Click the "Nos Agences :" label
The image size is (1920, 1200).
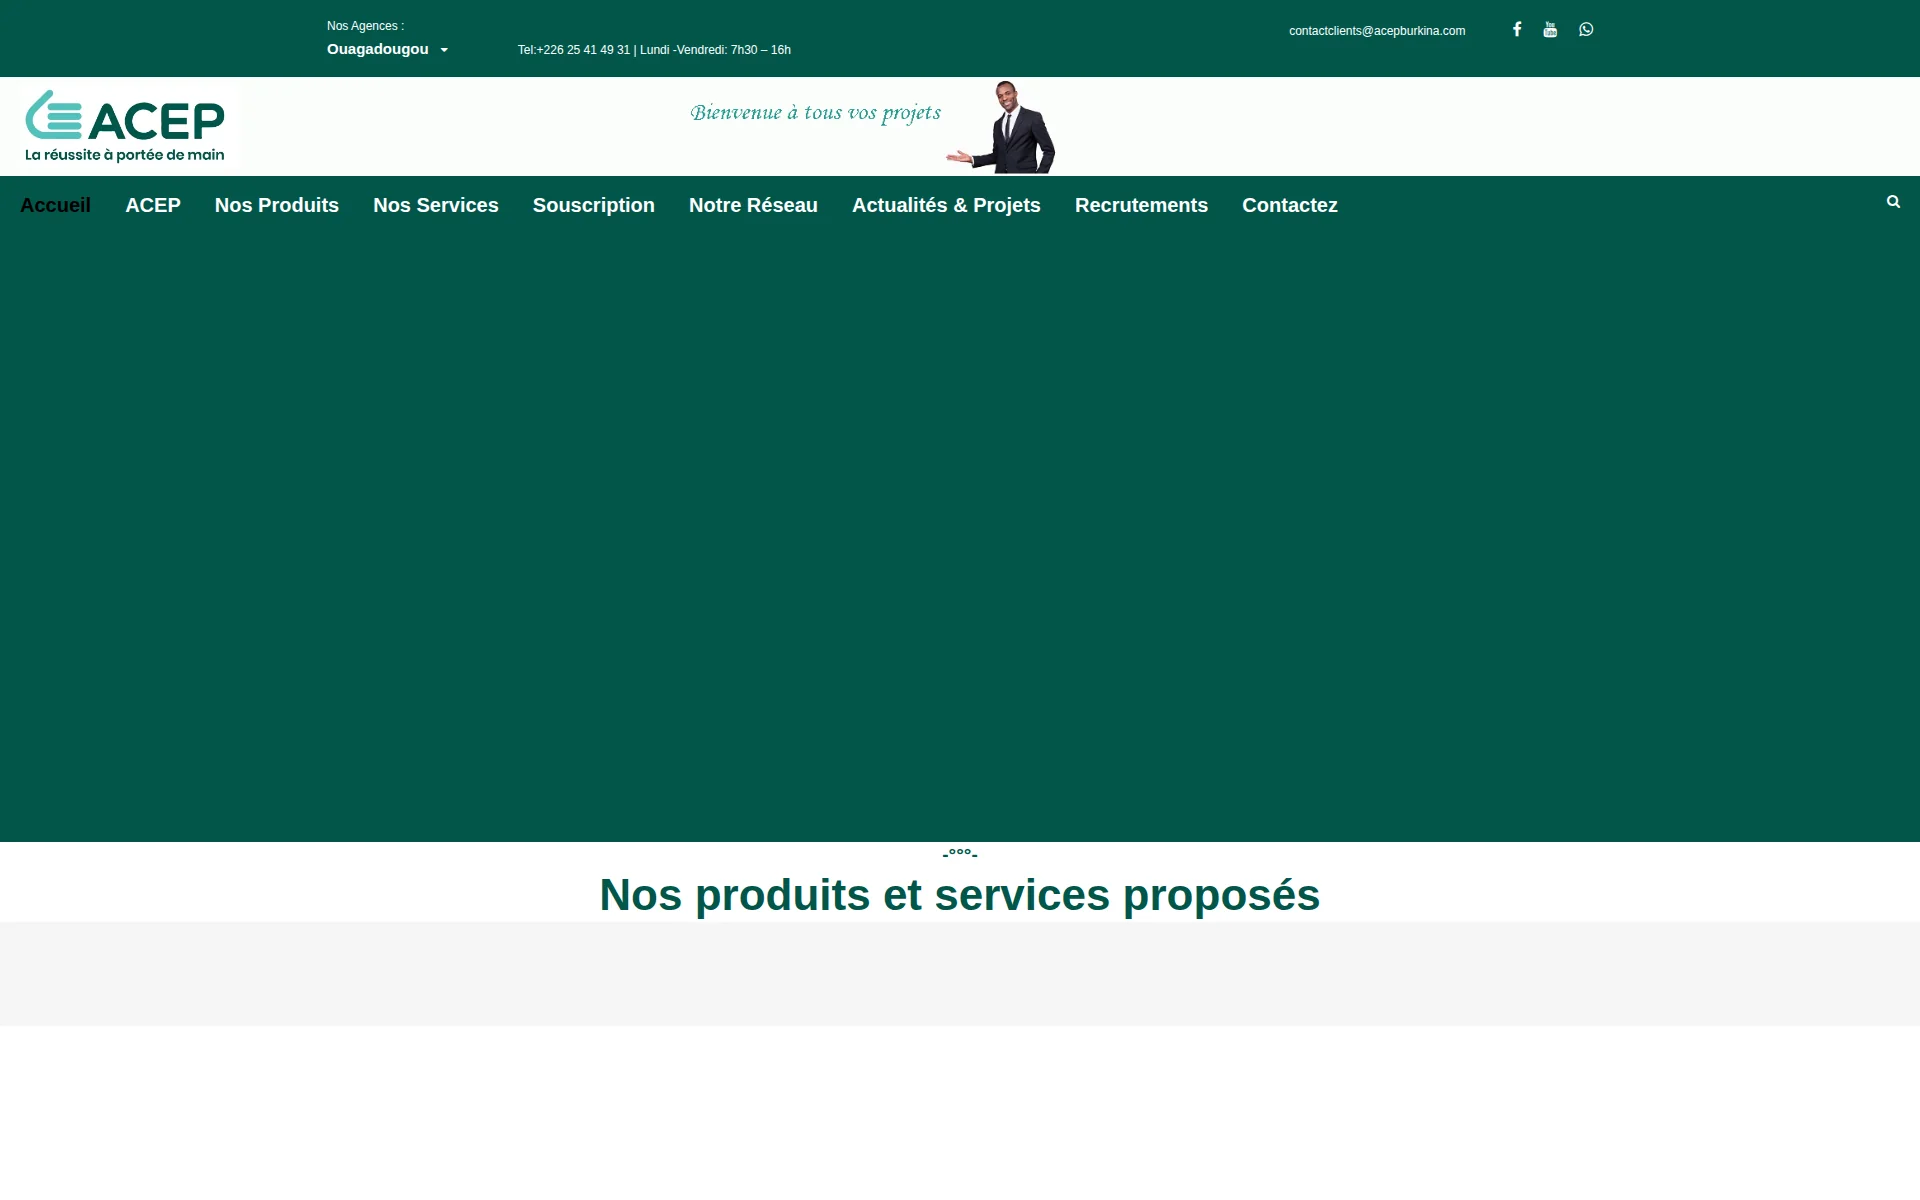(365, 26)
